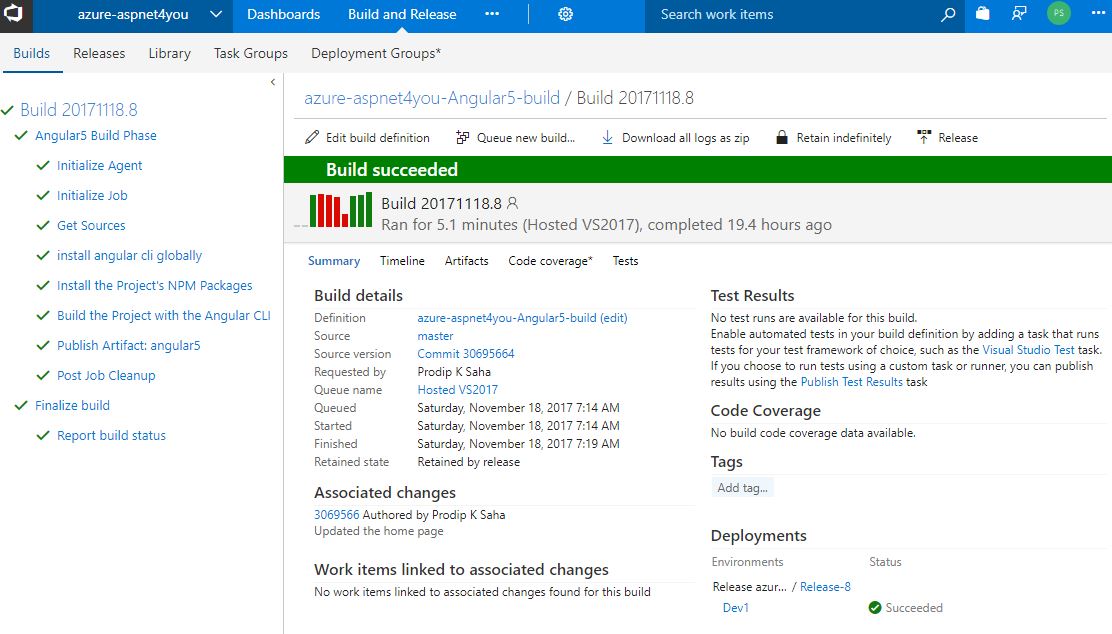Open the PS user profile avatar
Viewport: 1112px width, 634px height.
pos(1059,13)
